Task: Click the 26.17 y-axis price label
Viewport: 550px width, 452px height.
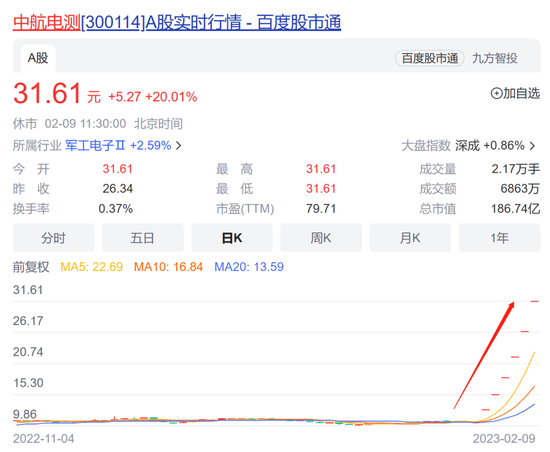Action: pos(28,321)
